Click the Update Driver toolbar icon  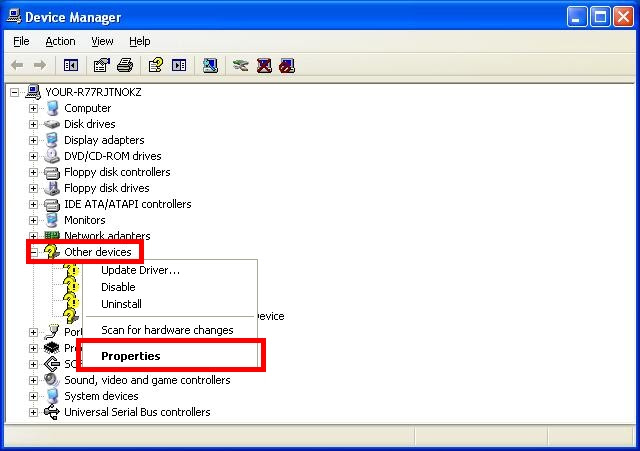pos(240,65)
